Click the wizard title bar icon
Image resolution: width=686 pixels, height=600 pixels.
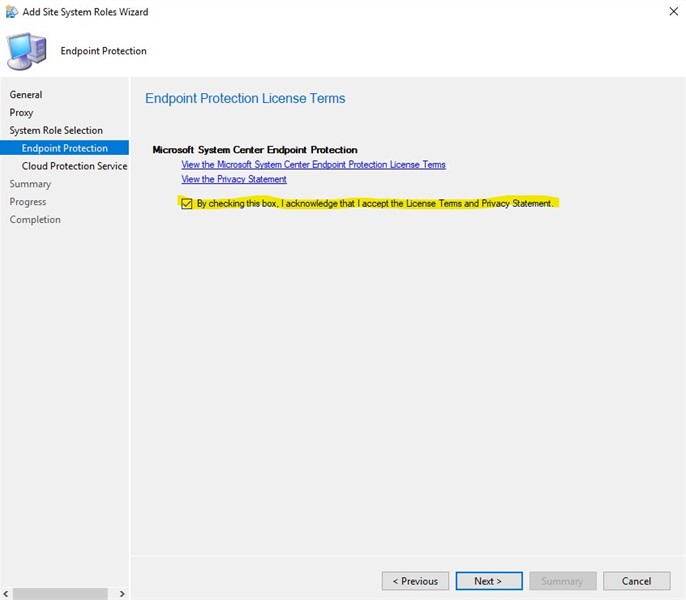point(11,12)
